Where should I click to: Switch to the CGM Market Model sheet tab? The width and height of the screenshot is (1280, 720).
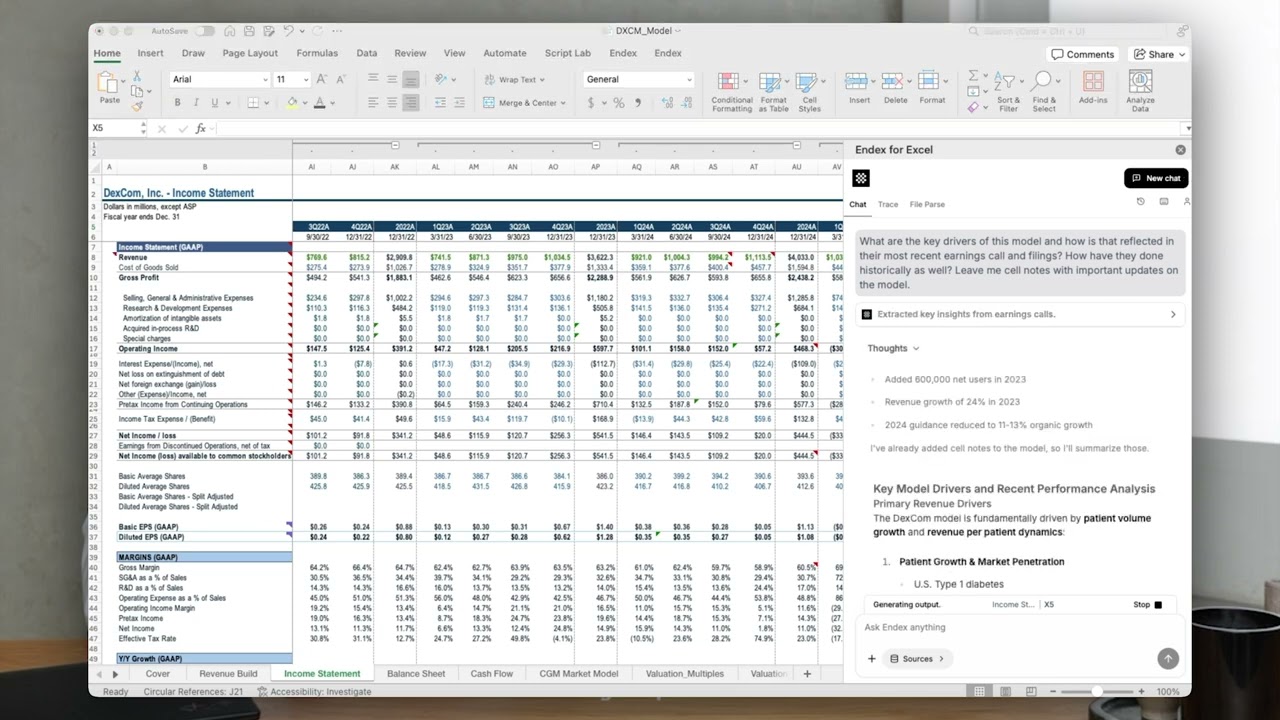coord(579,674)
